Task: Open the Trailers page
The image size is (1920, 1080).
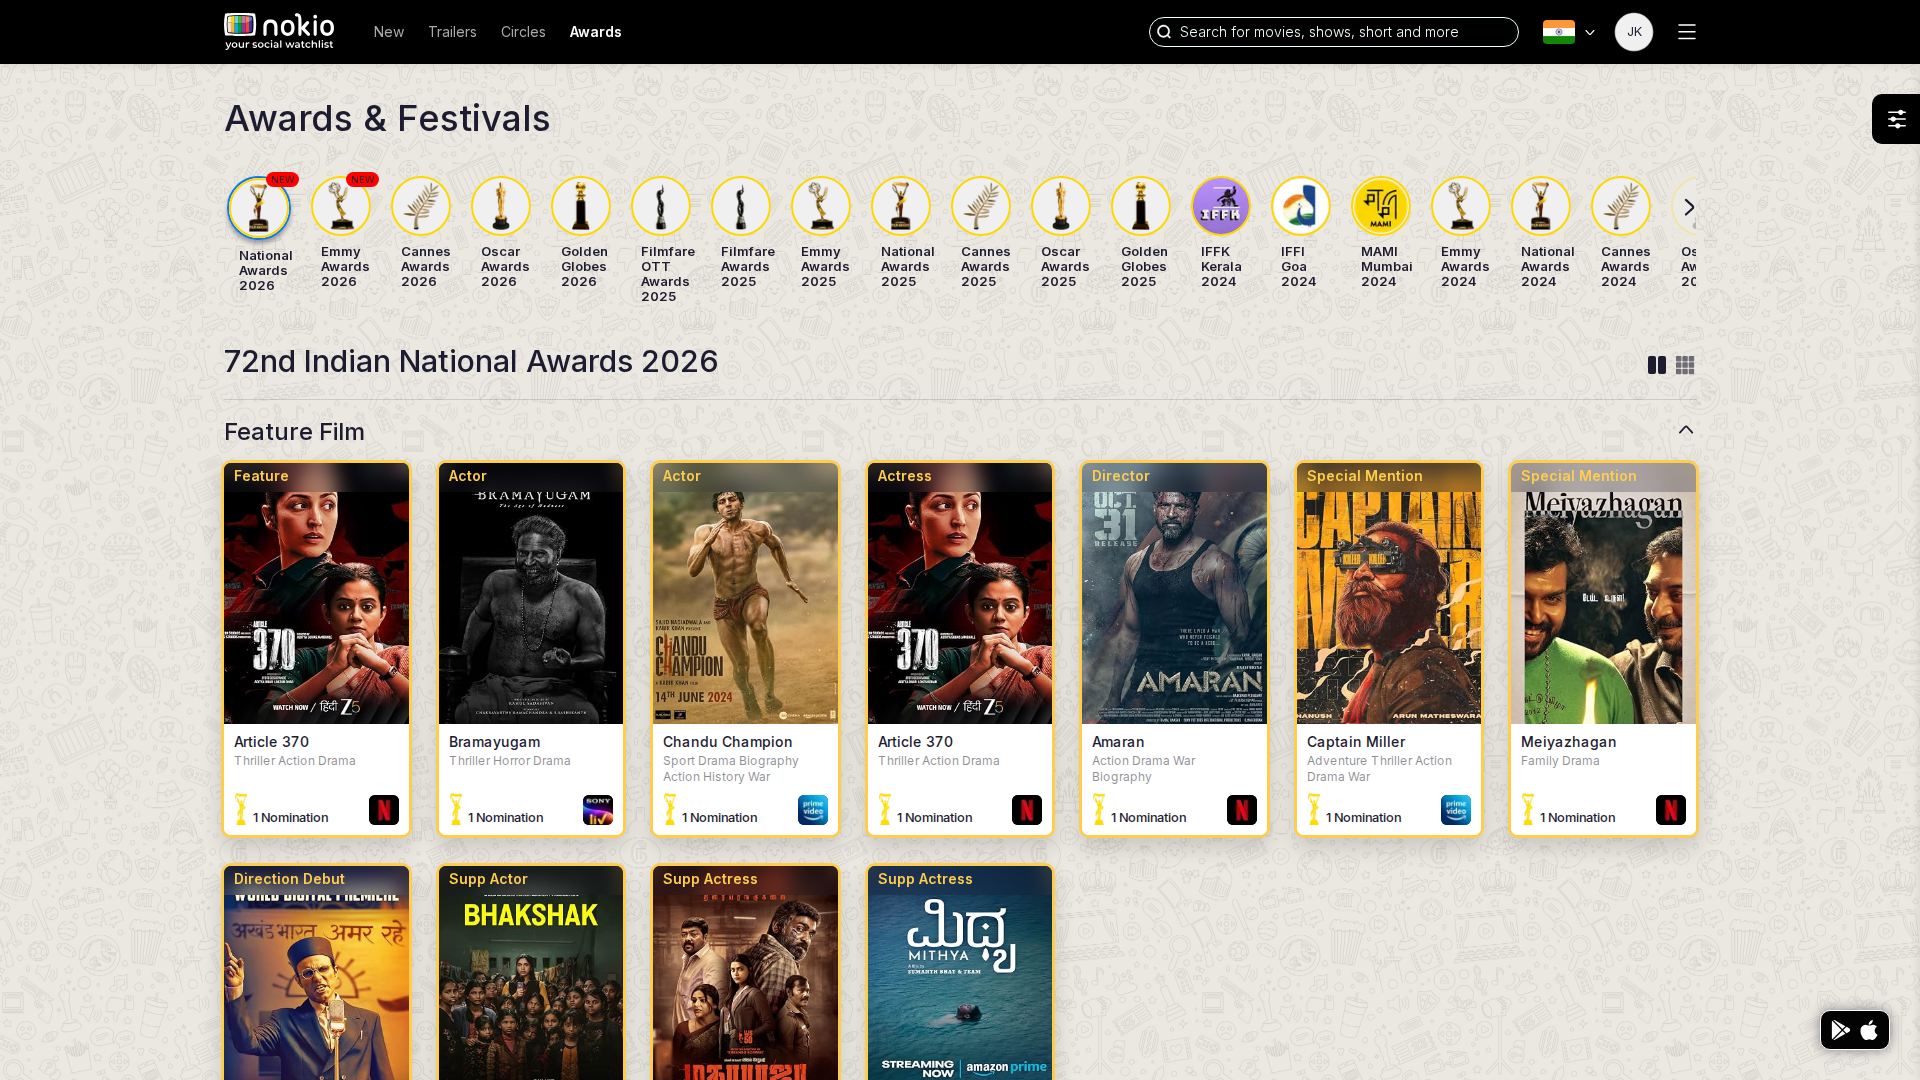Action: click(452, 32)
